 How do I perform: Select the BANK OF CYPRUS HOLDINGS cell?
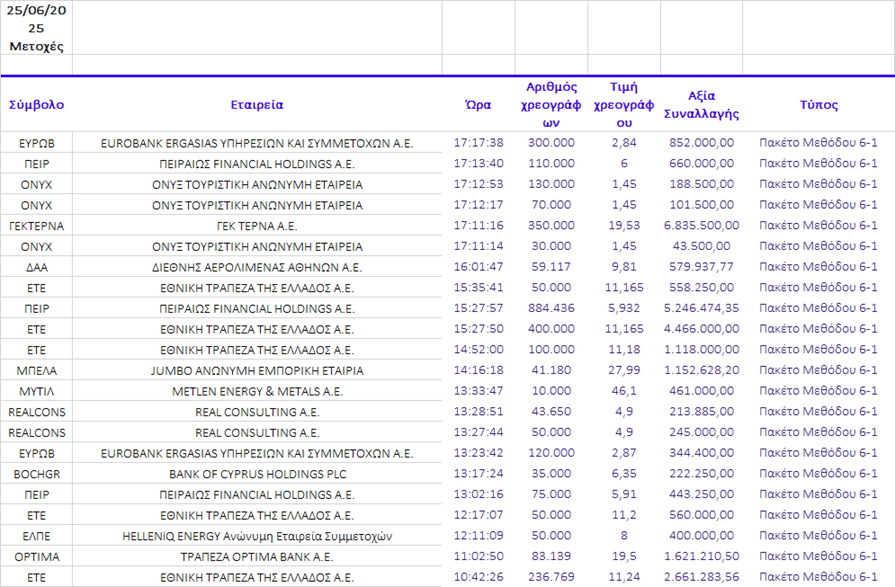(257, 474)
